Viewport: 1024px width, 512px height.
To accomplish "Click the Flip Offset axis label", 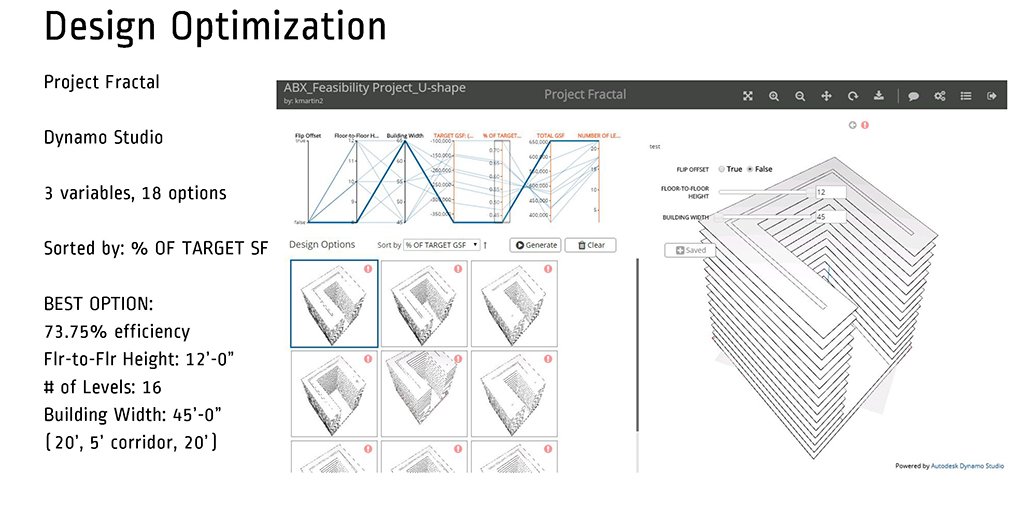I will [x=308, y=136].
